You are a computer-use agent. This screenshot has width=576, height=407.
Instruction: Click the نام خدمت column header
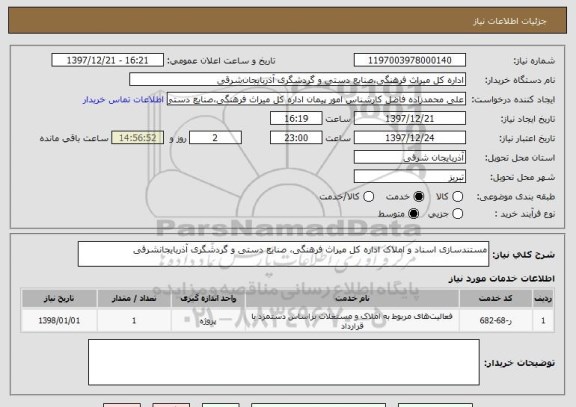pyautogui.click(x=352, y=298)
